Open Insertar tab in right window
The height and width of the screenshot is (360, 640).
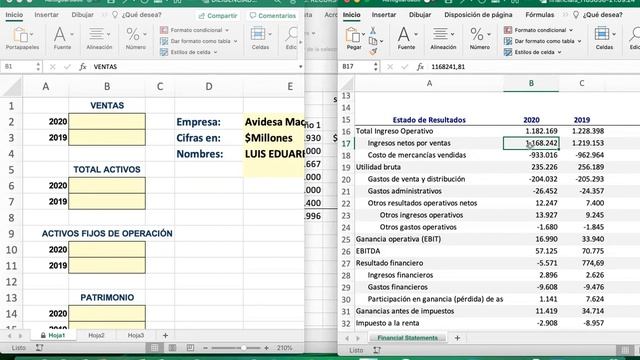click(384, 15)
